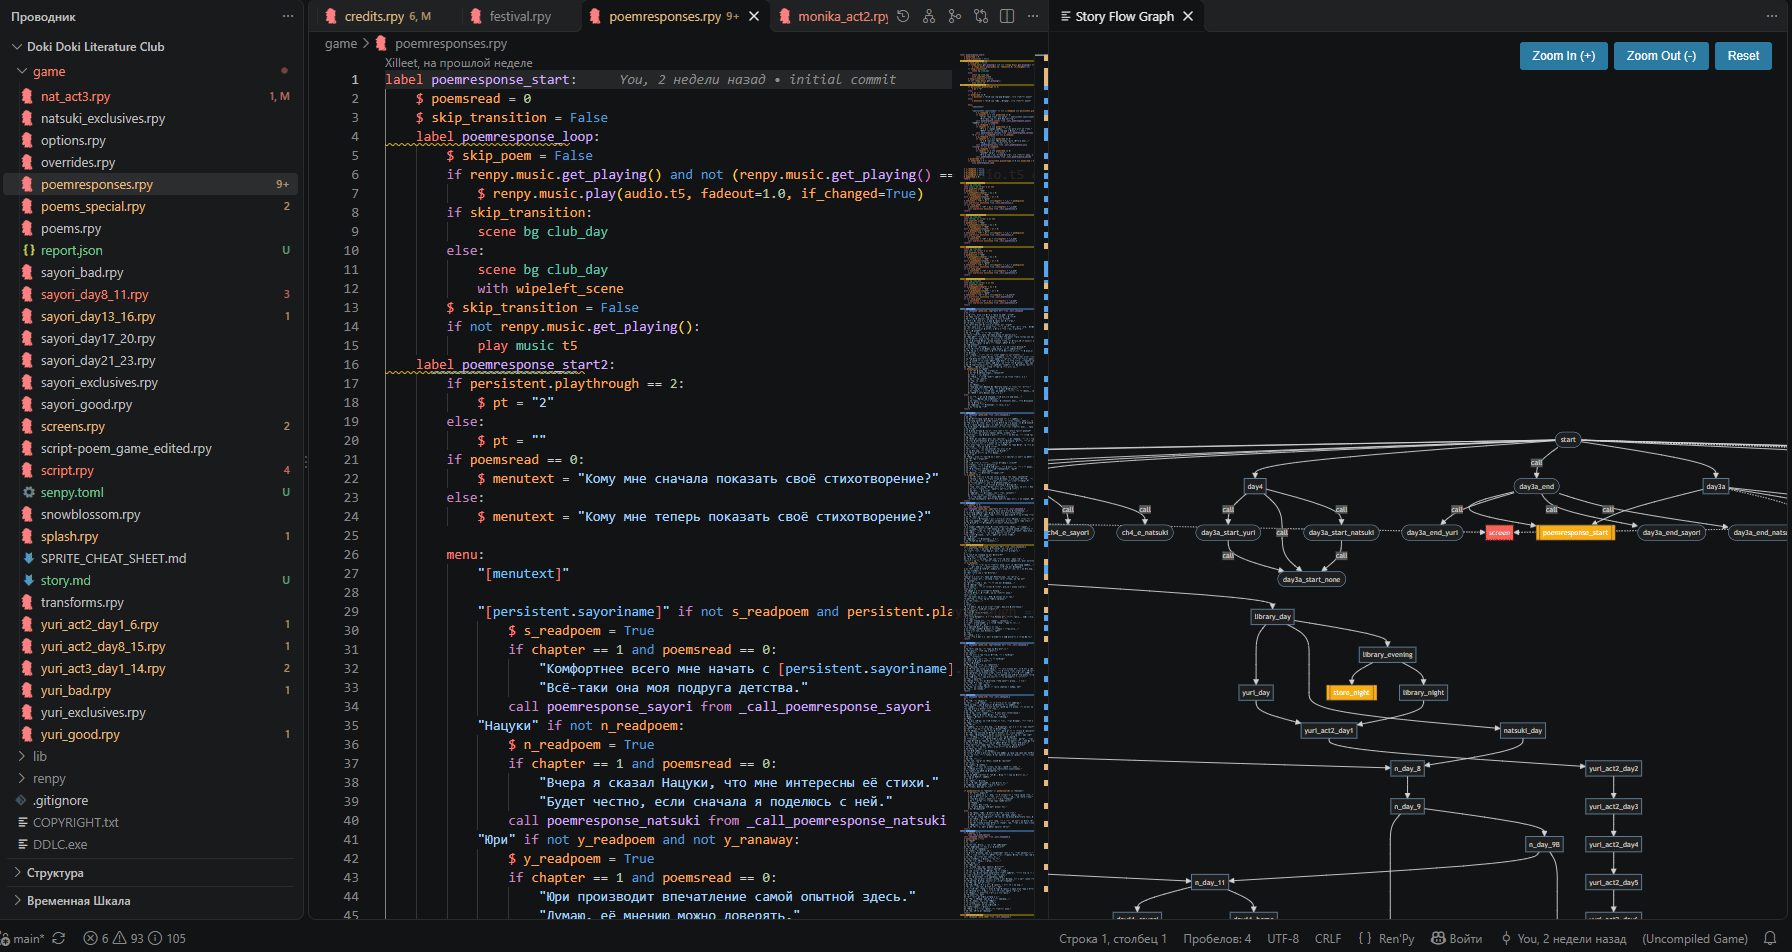Close the Story Flow Graph tab
Screen dimensions: 1792x952
1188,16
